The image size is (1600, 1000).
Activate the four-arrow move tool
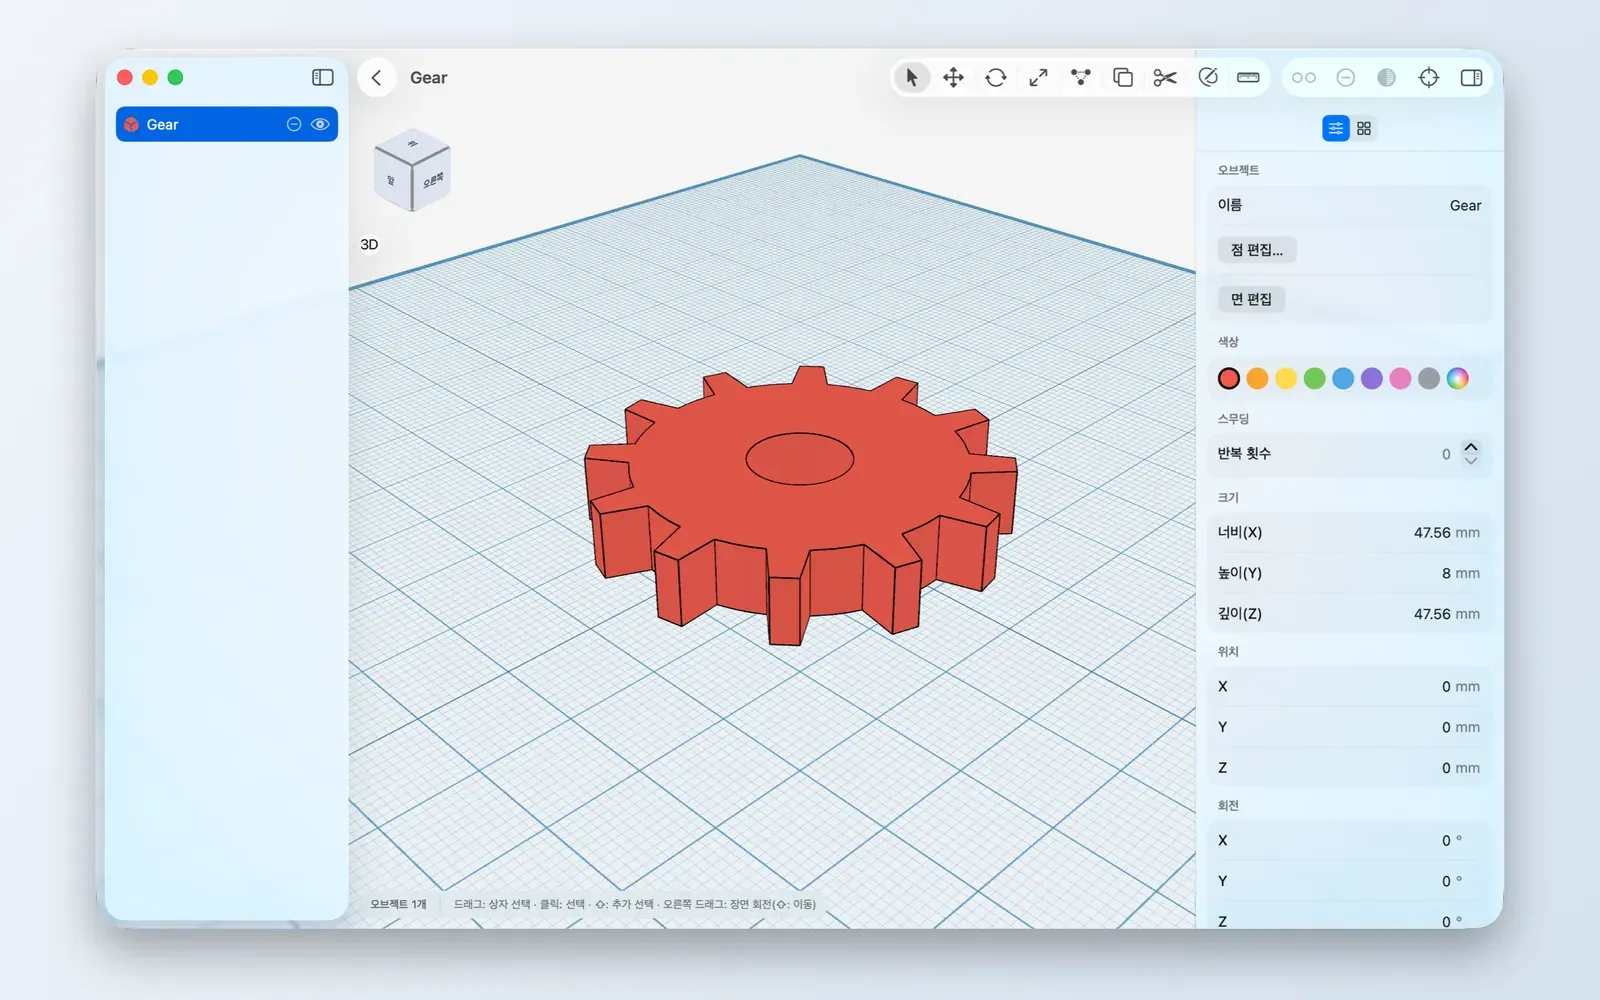953,78
